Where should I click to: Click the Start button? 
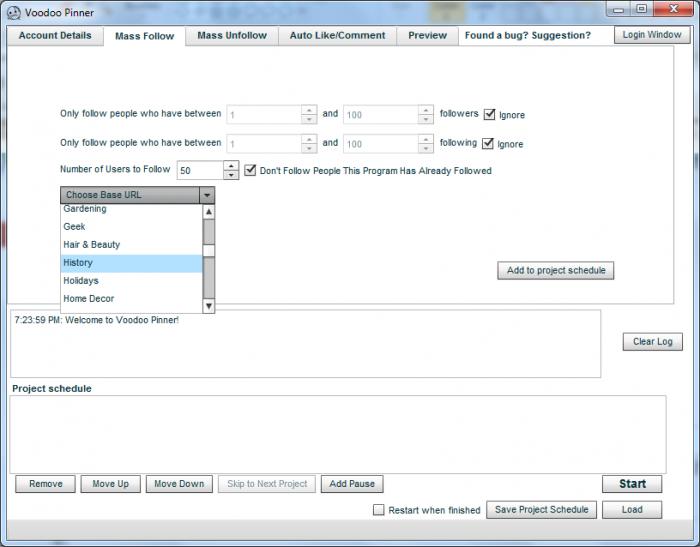point(632,484)
